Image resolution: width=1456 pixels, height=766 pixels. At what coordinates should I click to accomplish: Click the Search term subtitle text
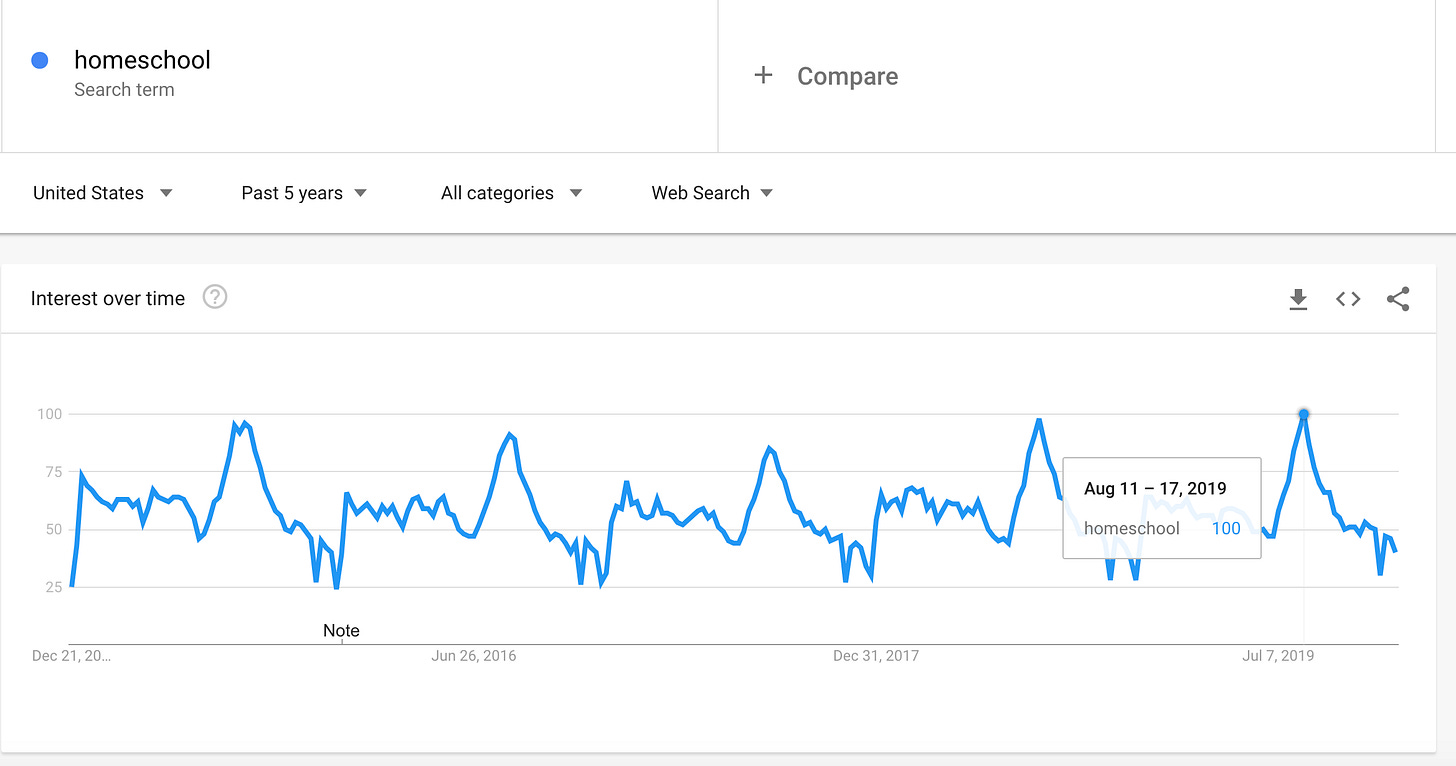[x=124, y=90]
